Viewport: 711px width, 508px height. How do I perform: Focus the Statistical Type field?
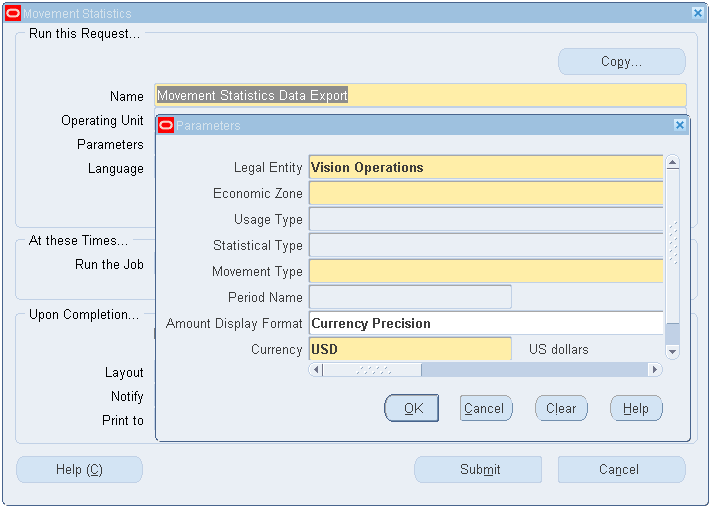pos(486,245)
